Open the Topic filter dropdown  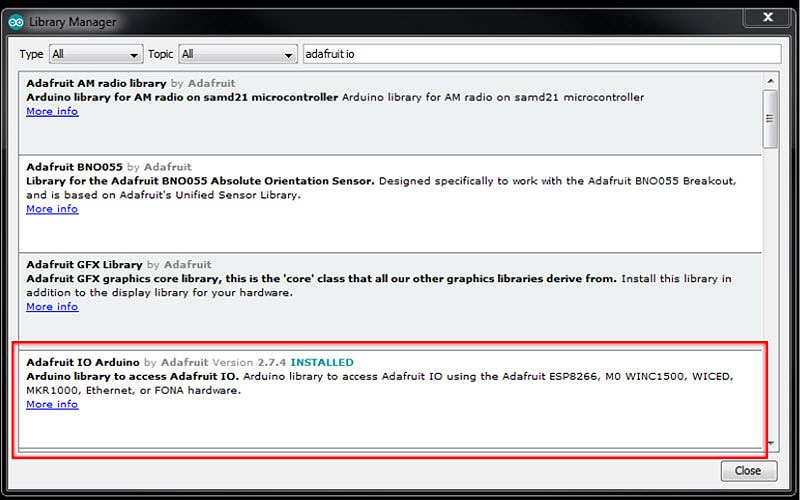click(x=237, y=54)
